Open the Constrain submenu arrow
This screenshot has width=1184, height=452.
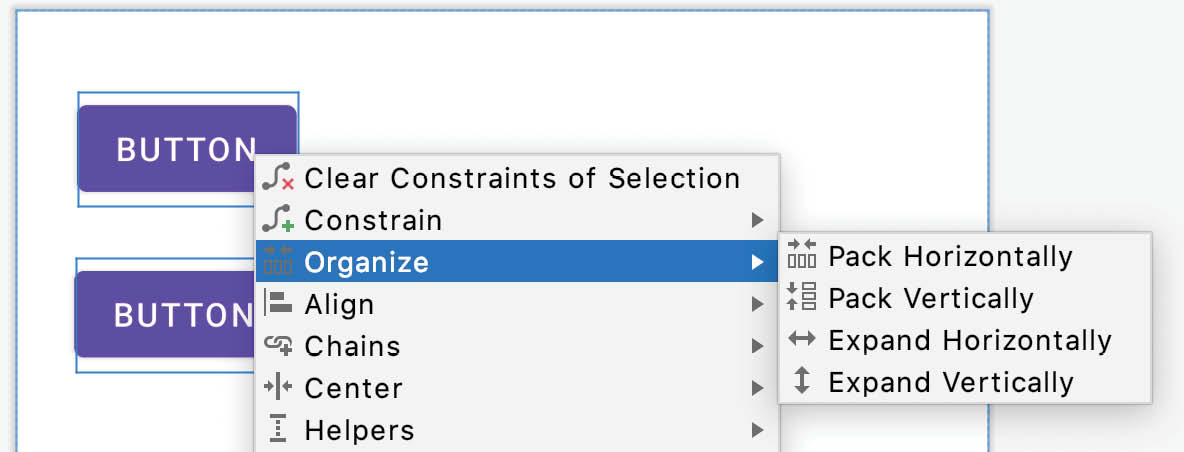[757, 220]
